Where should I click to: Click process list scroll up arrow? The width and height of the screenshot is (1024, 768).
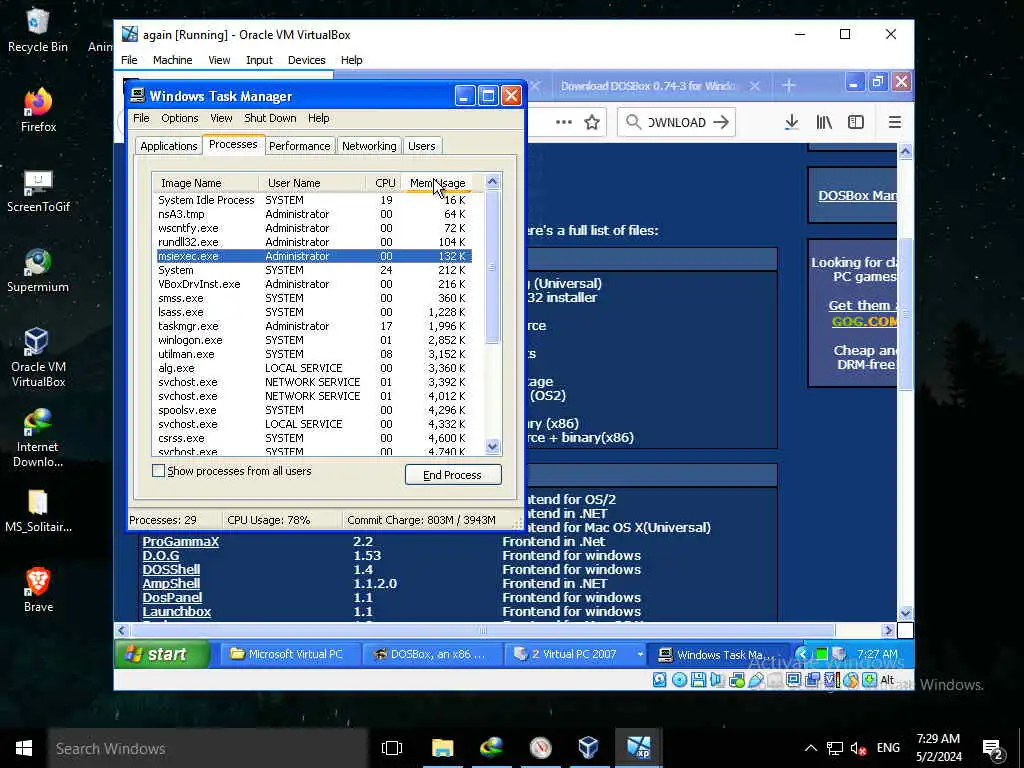pos(492,182)
